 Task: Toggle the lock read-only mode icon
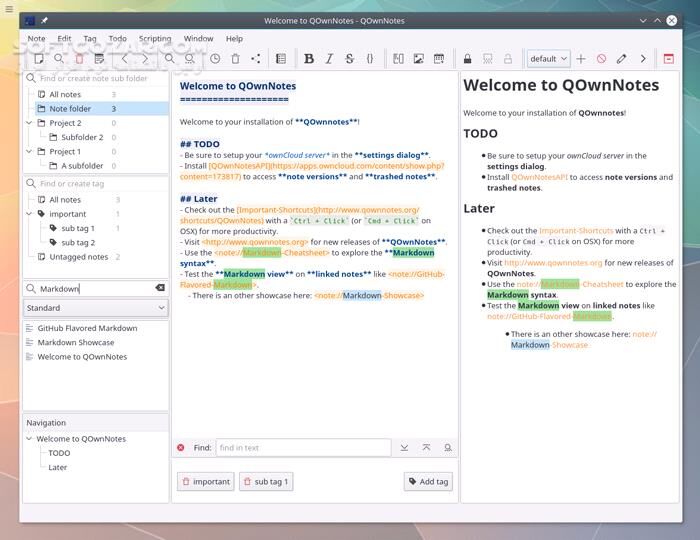pos(467,58)
